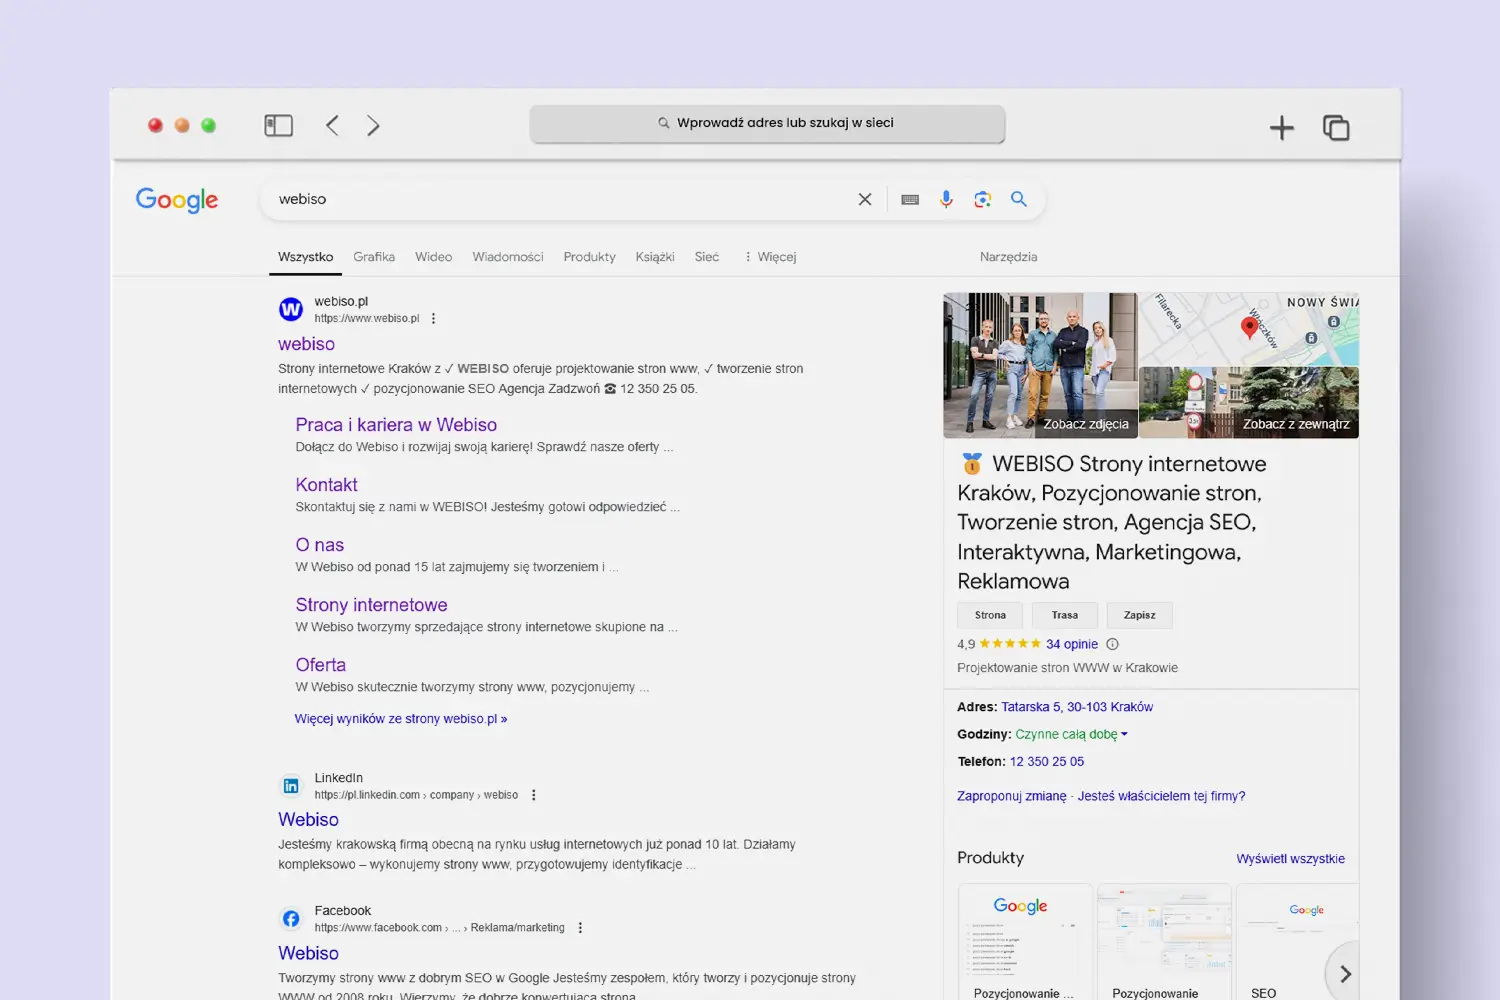This screenshot has width=1500, height=1000.
Task: Open options menu for LinkedIn result
Action: point(533,795)
